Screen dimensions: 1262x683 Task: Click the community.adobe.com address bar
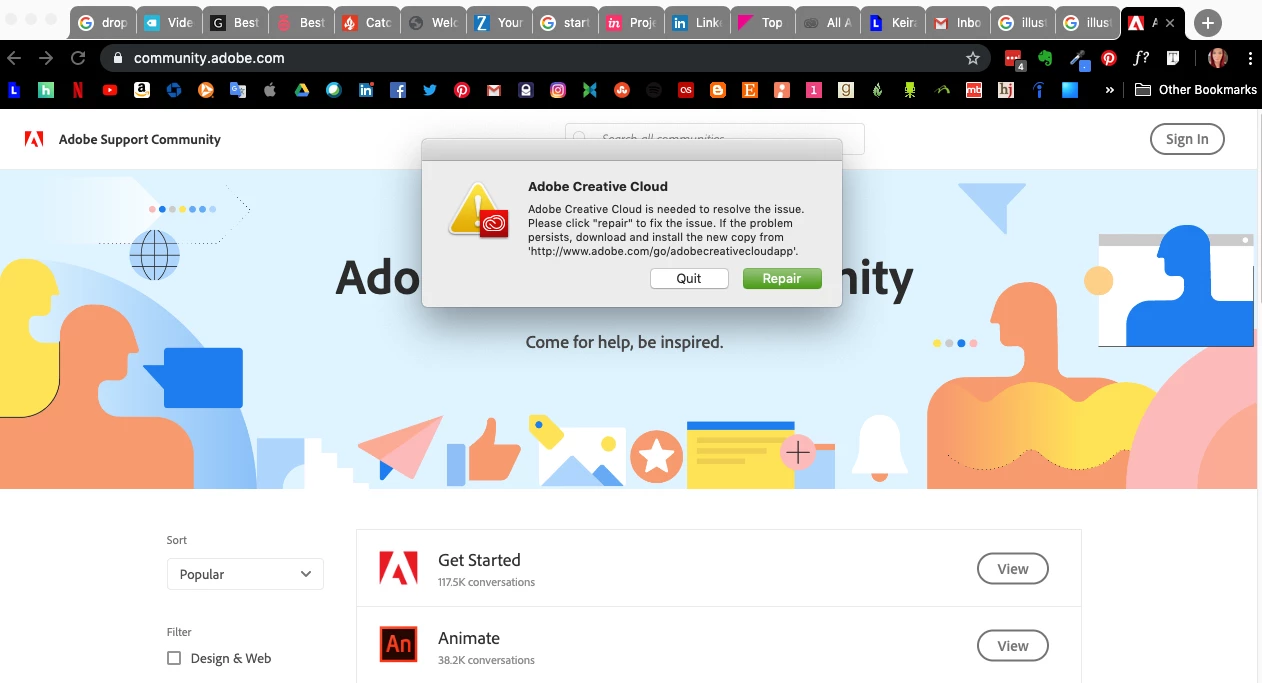tap(545, 58)
